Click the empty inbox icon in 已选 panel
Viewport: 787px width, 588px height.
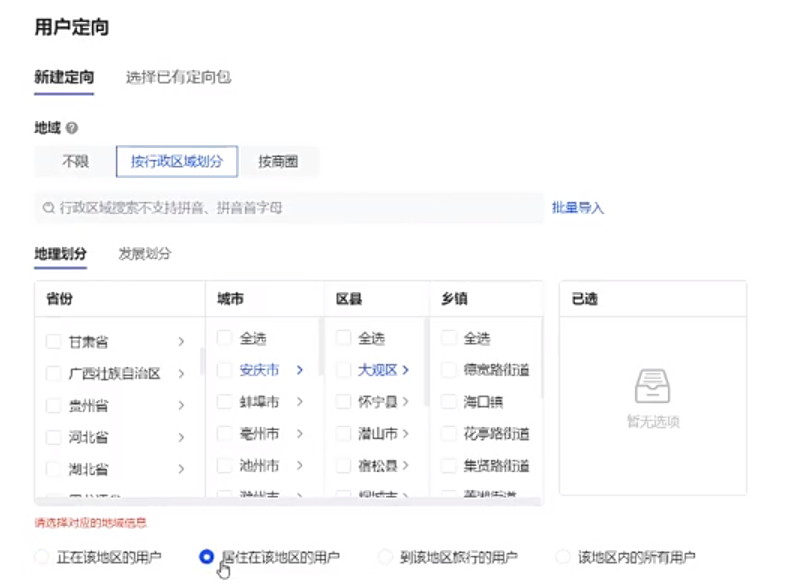tap(652, 386)
